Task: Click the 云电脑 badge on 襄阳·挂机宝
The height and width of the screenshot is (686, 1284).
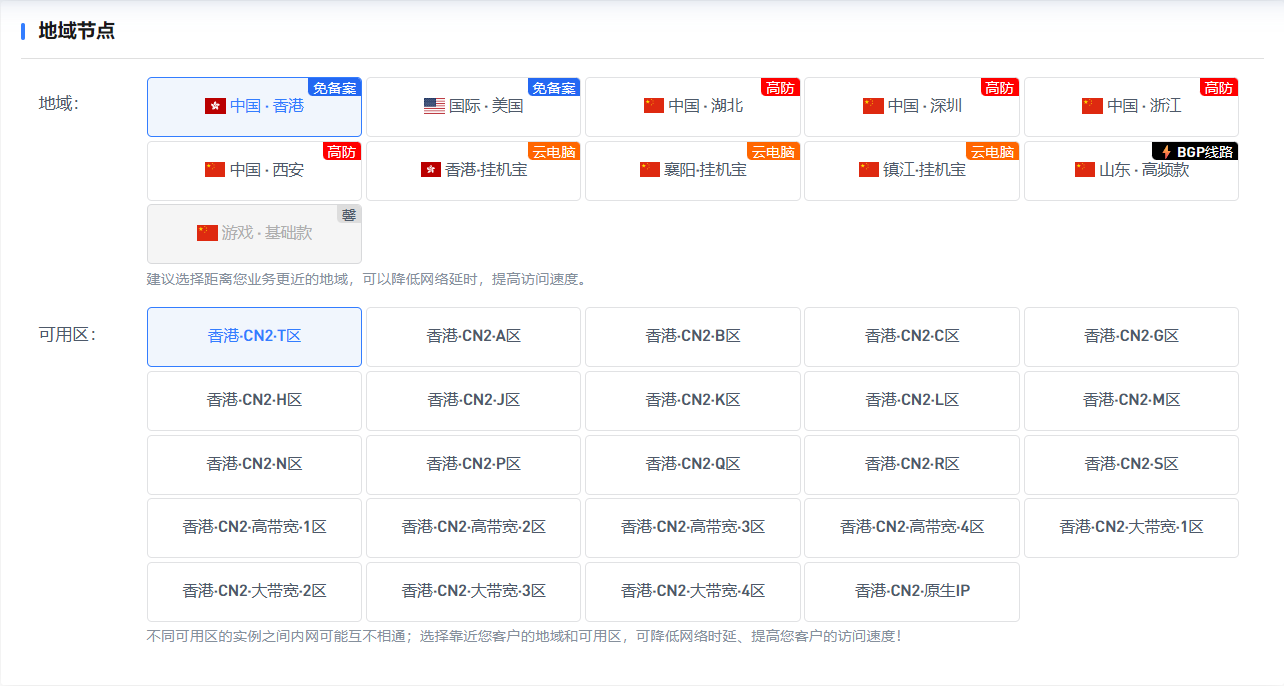Action: click(773, 151)
